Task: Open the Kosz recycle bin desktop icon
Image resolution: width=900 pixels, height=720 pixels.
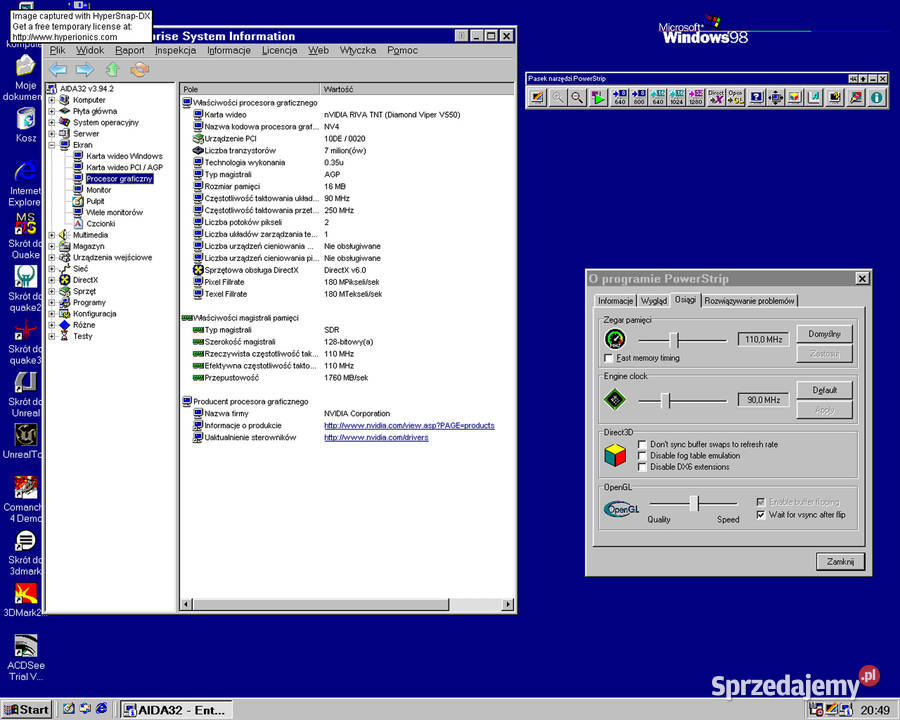Action: coord(26,125)
